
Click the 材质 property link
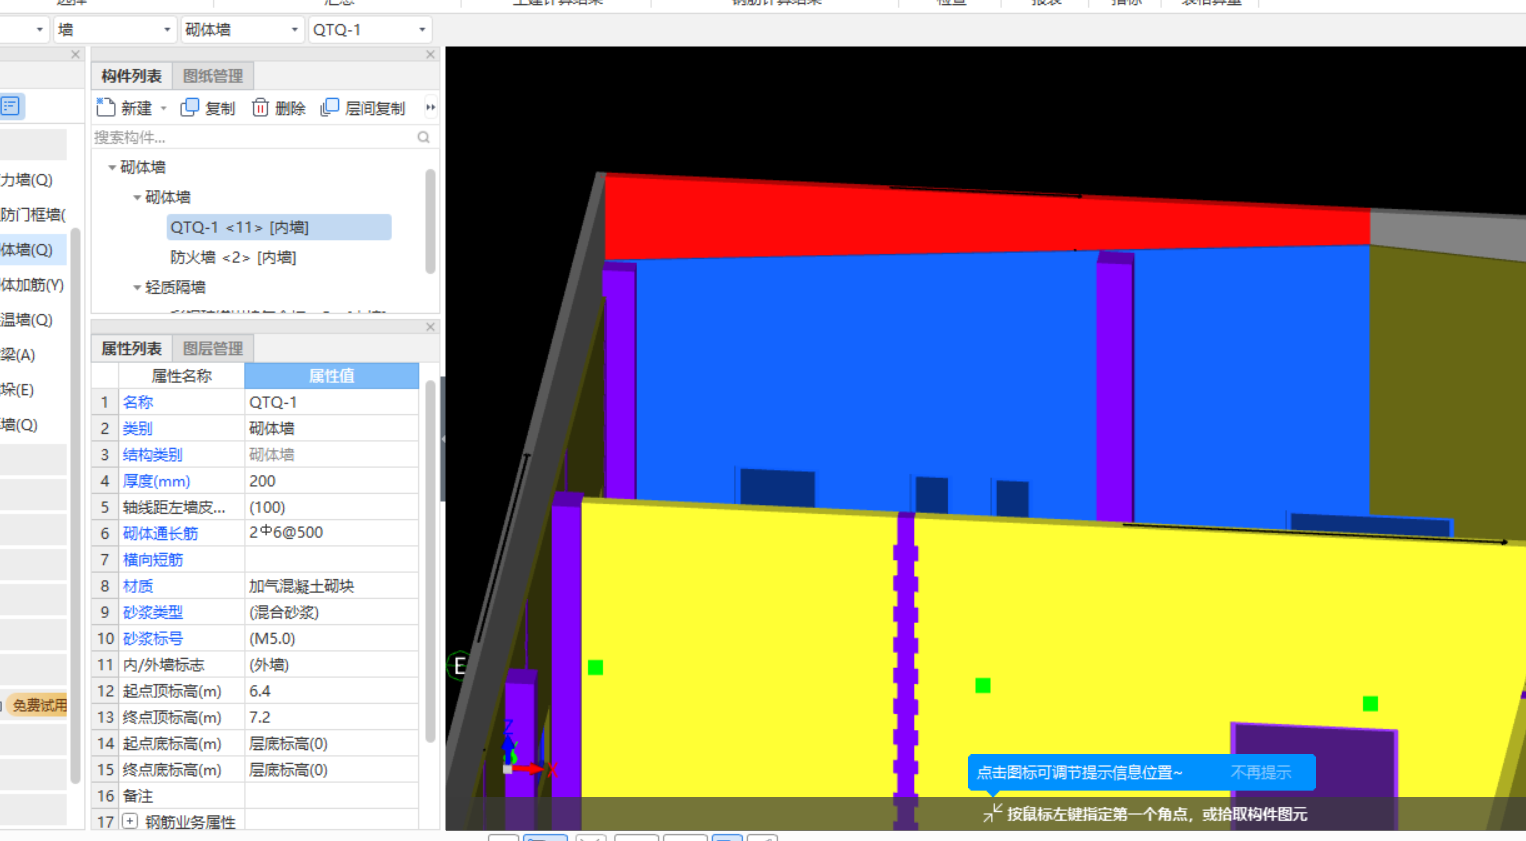point(138,586)
